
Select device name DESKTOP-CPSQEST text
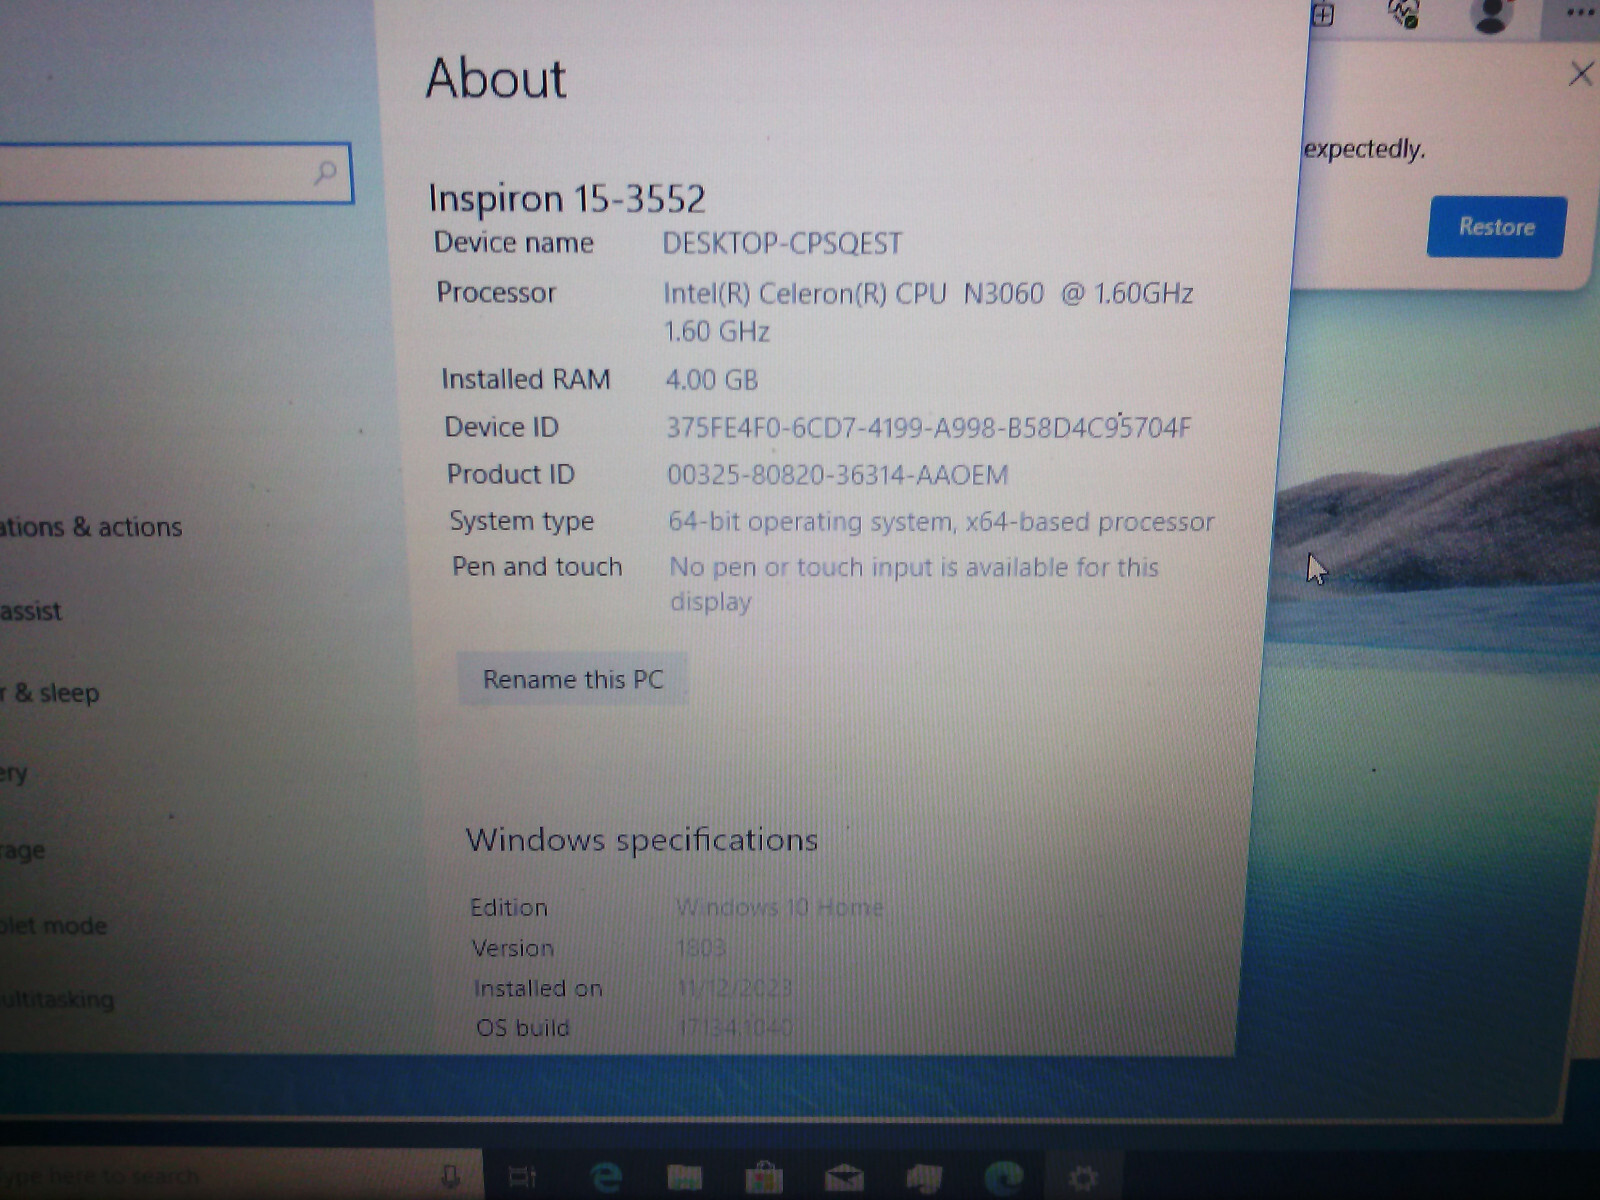tap(782, 243)
